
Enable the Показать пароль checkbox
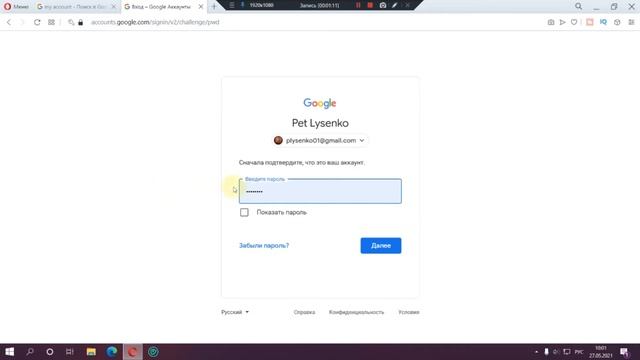[244, 212]
